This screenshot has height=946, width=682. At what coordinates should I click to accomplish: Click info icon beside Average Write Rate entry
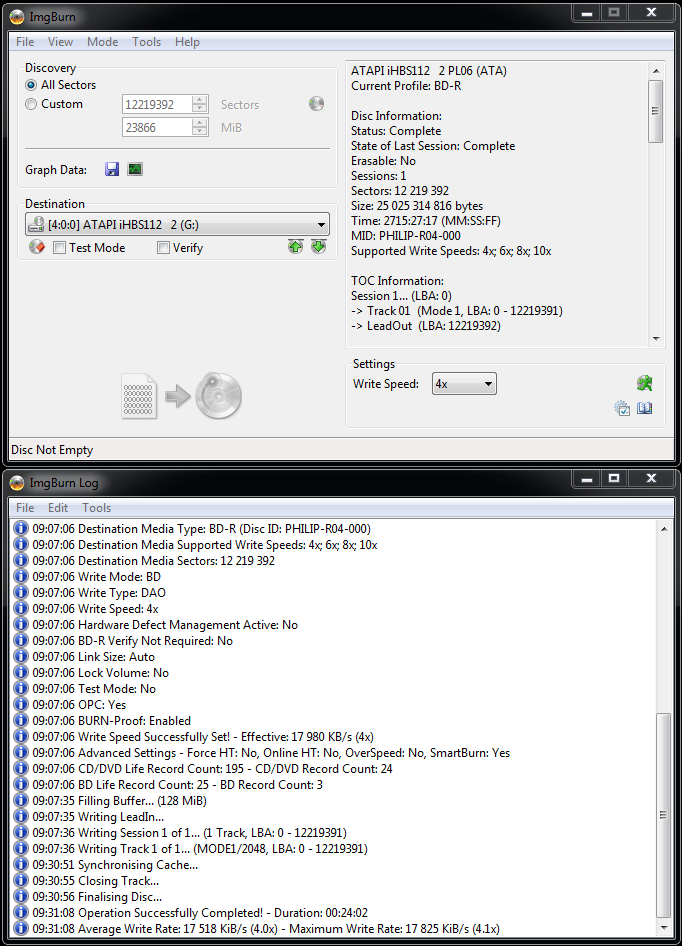(x=21, y=928)
